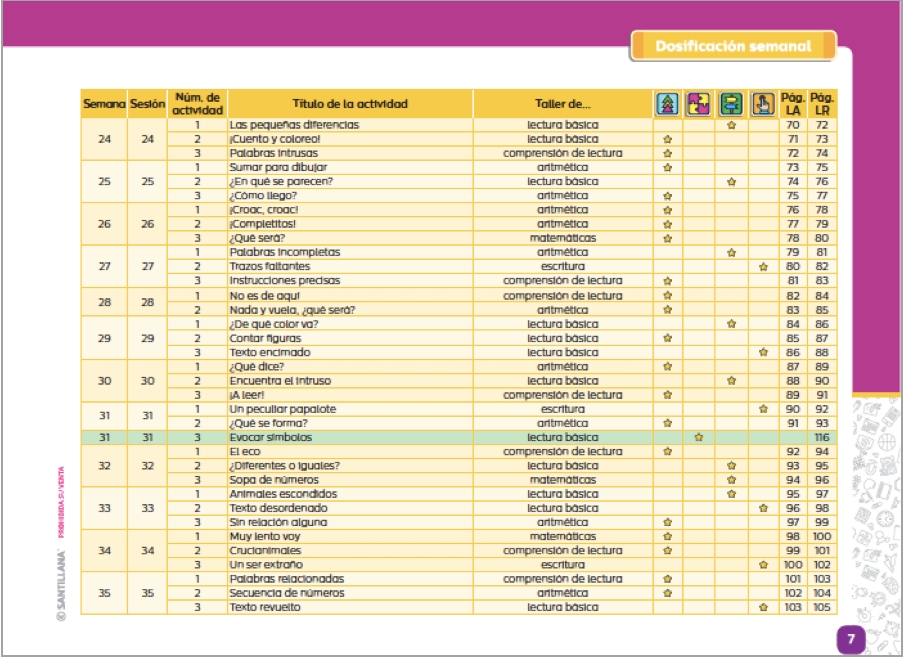Click the tree icon in table header
The height and width of the screenshot is (658, 904).
tap(668, 103)
